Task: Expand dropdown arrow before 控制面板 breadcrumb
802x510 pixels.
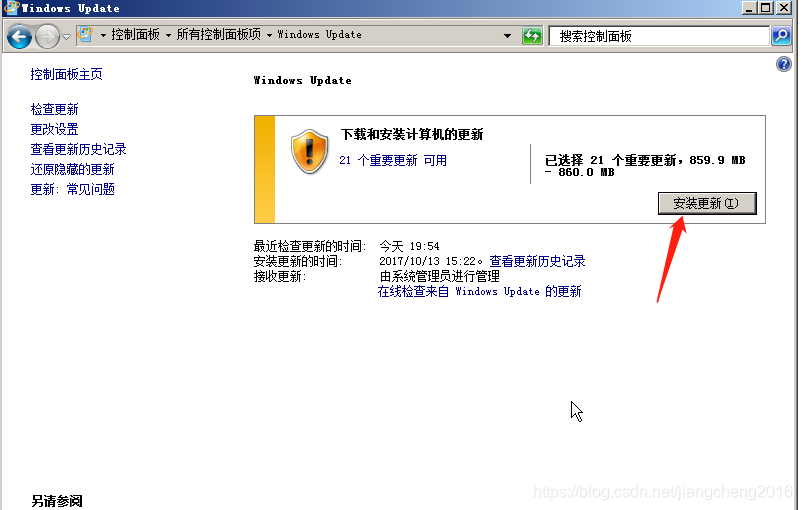Action: click(x=103, y=35)
